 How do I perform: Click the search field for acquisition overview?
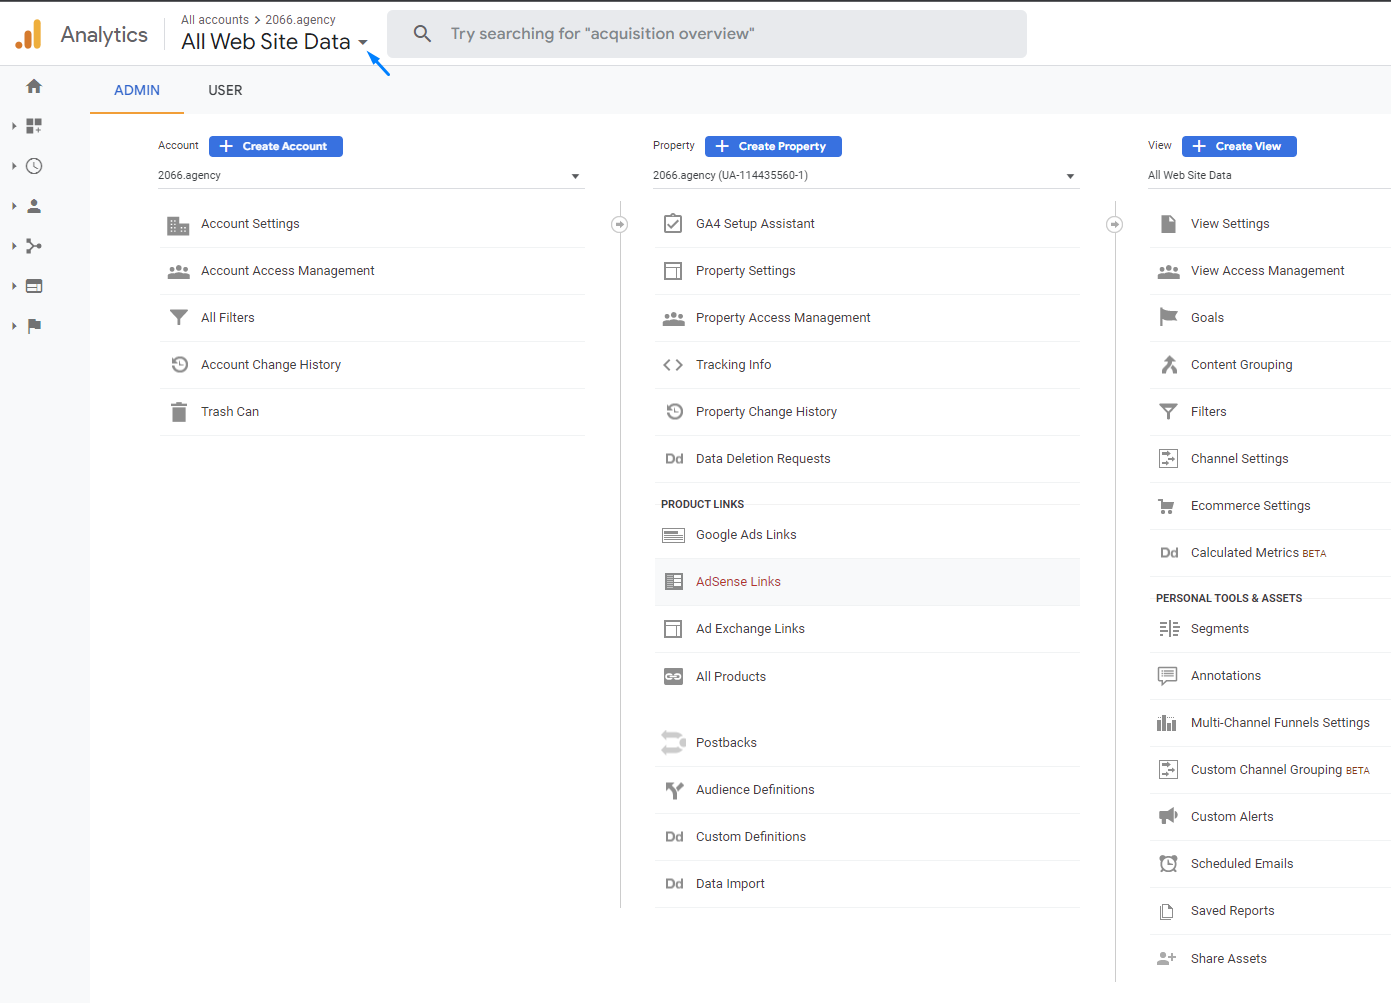click(707, 34)
